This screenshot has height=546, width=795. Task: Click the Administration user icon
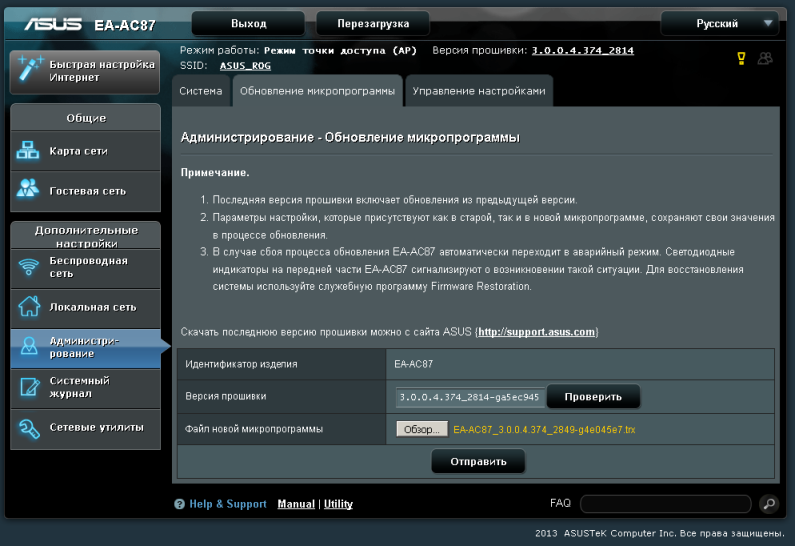point(29,346)
